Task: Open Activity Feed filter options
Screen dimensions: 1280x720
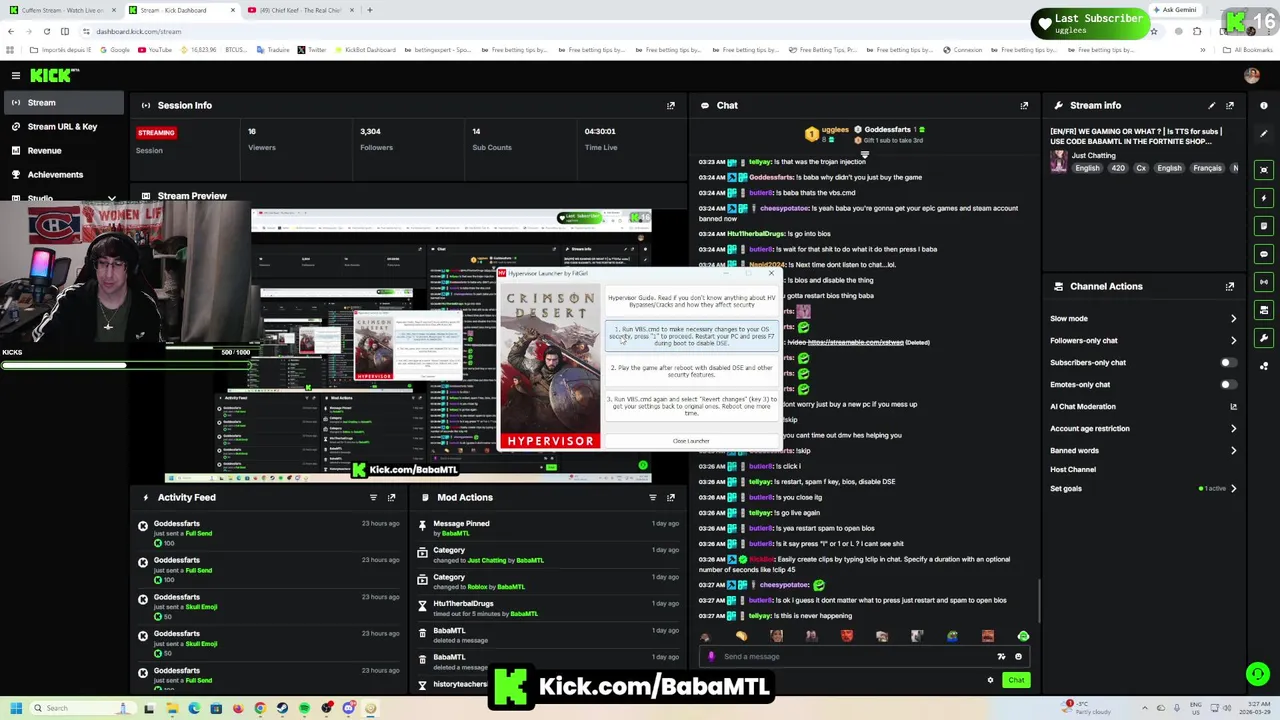Action: 373,497
